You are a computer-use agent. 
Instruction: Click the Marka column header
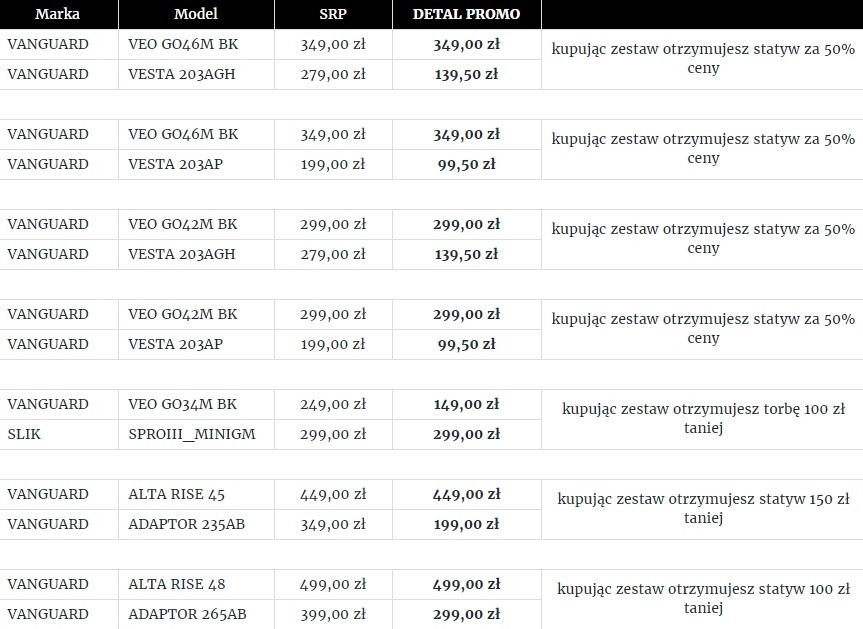[59, 14]
